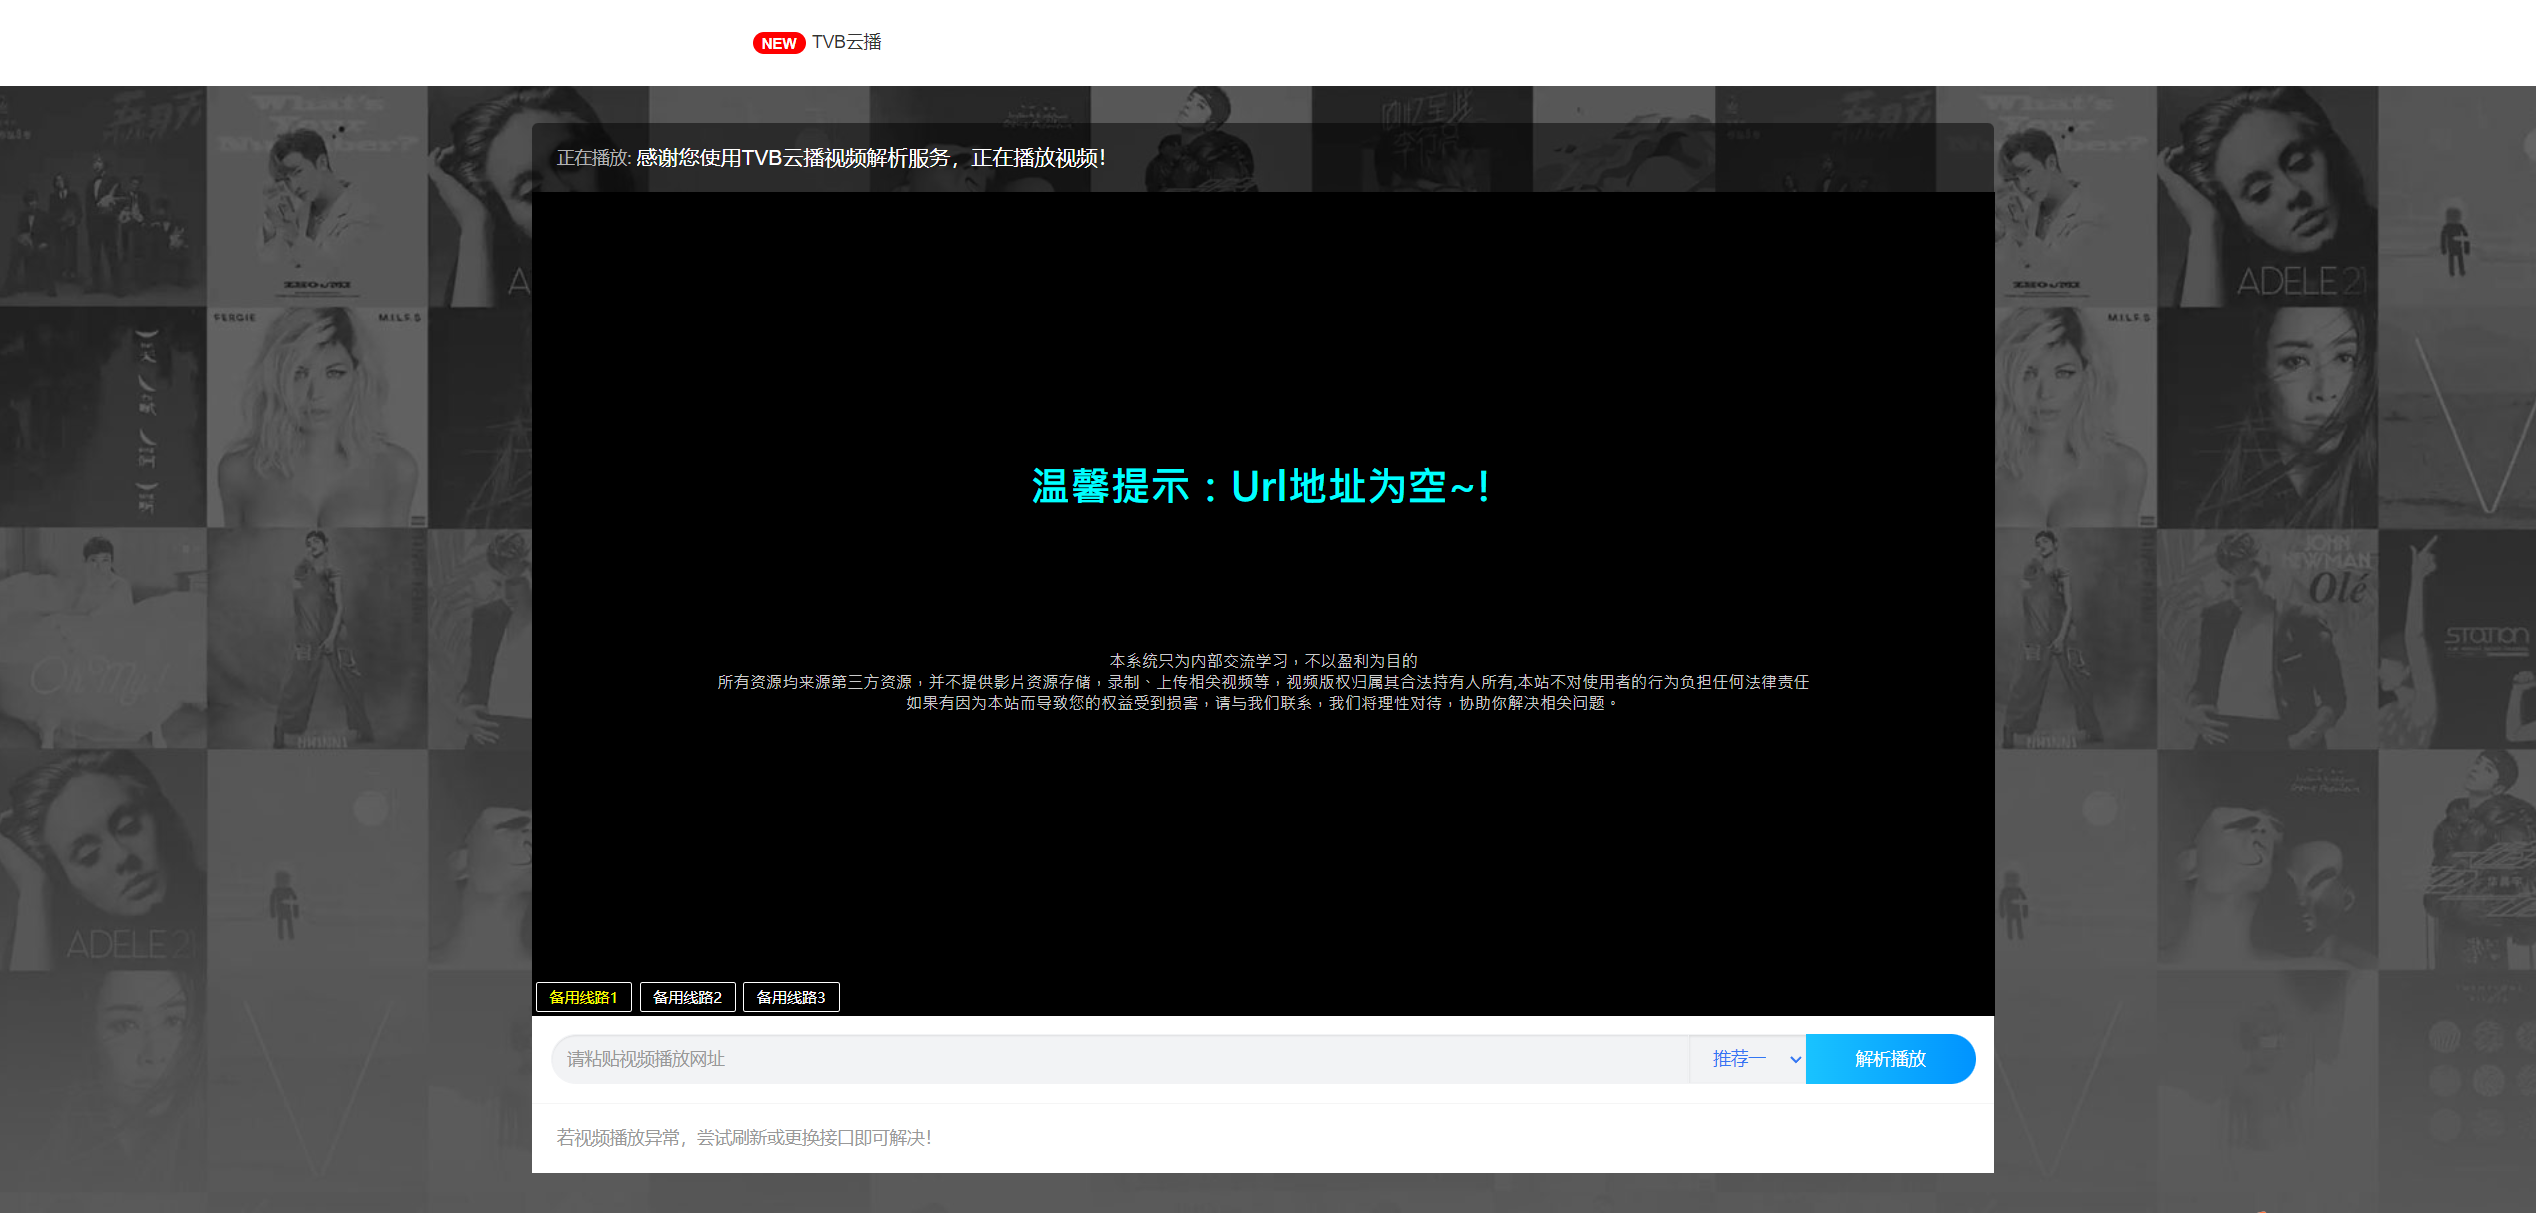Screen dimensions: 2536x1213
Task: Click disclaimer line 如果有因为本站而导致您的权益受到损害
Action: point(1263,703)
